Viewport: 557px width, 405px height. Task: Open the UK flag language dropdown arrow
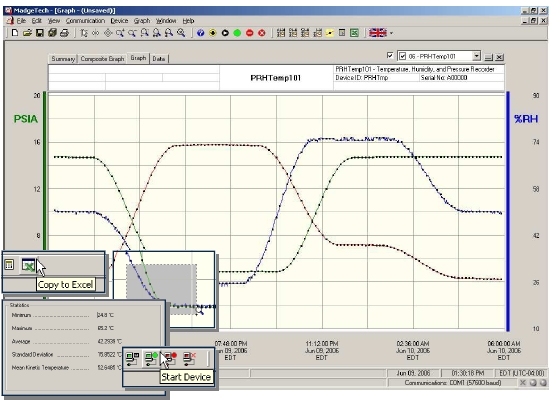coord(391,33)
